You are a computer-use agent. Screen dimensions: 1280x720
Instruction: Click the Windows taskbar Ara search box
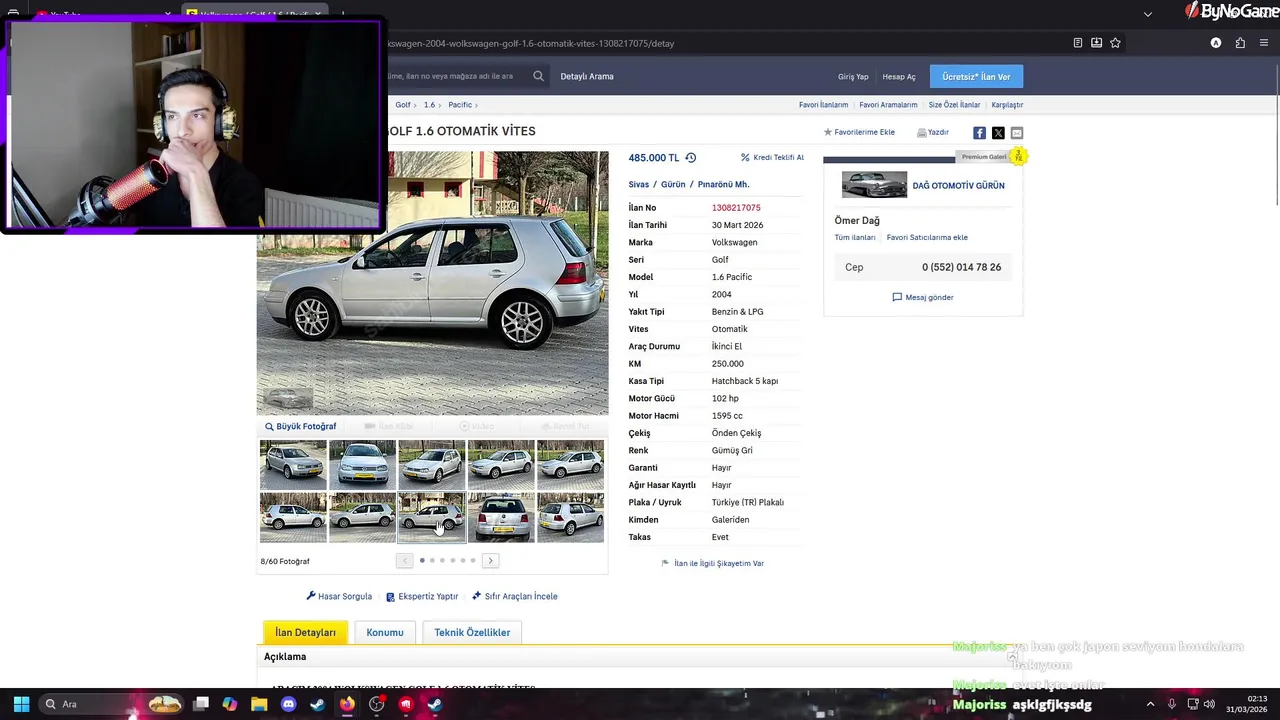point(112,704)
